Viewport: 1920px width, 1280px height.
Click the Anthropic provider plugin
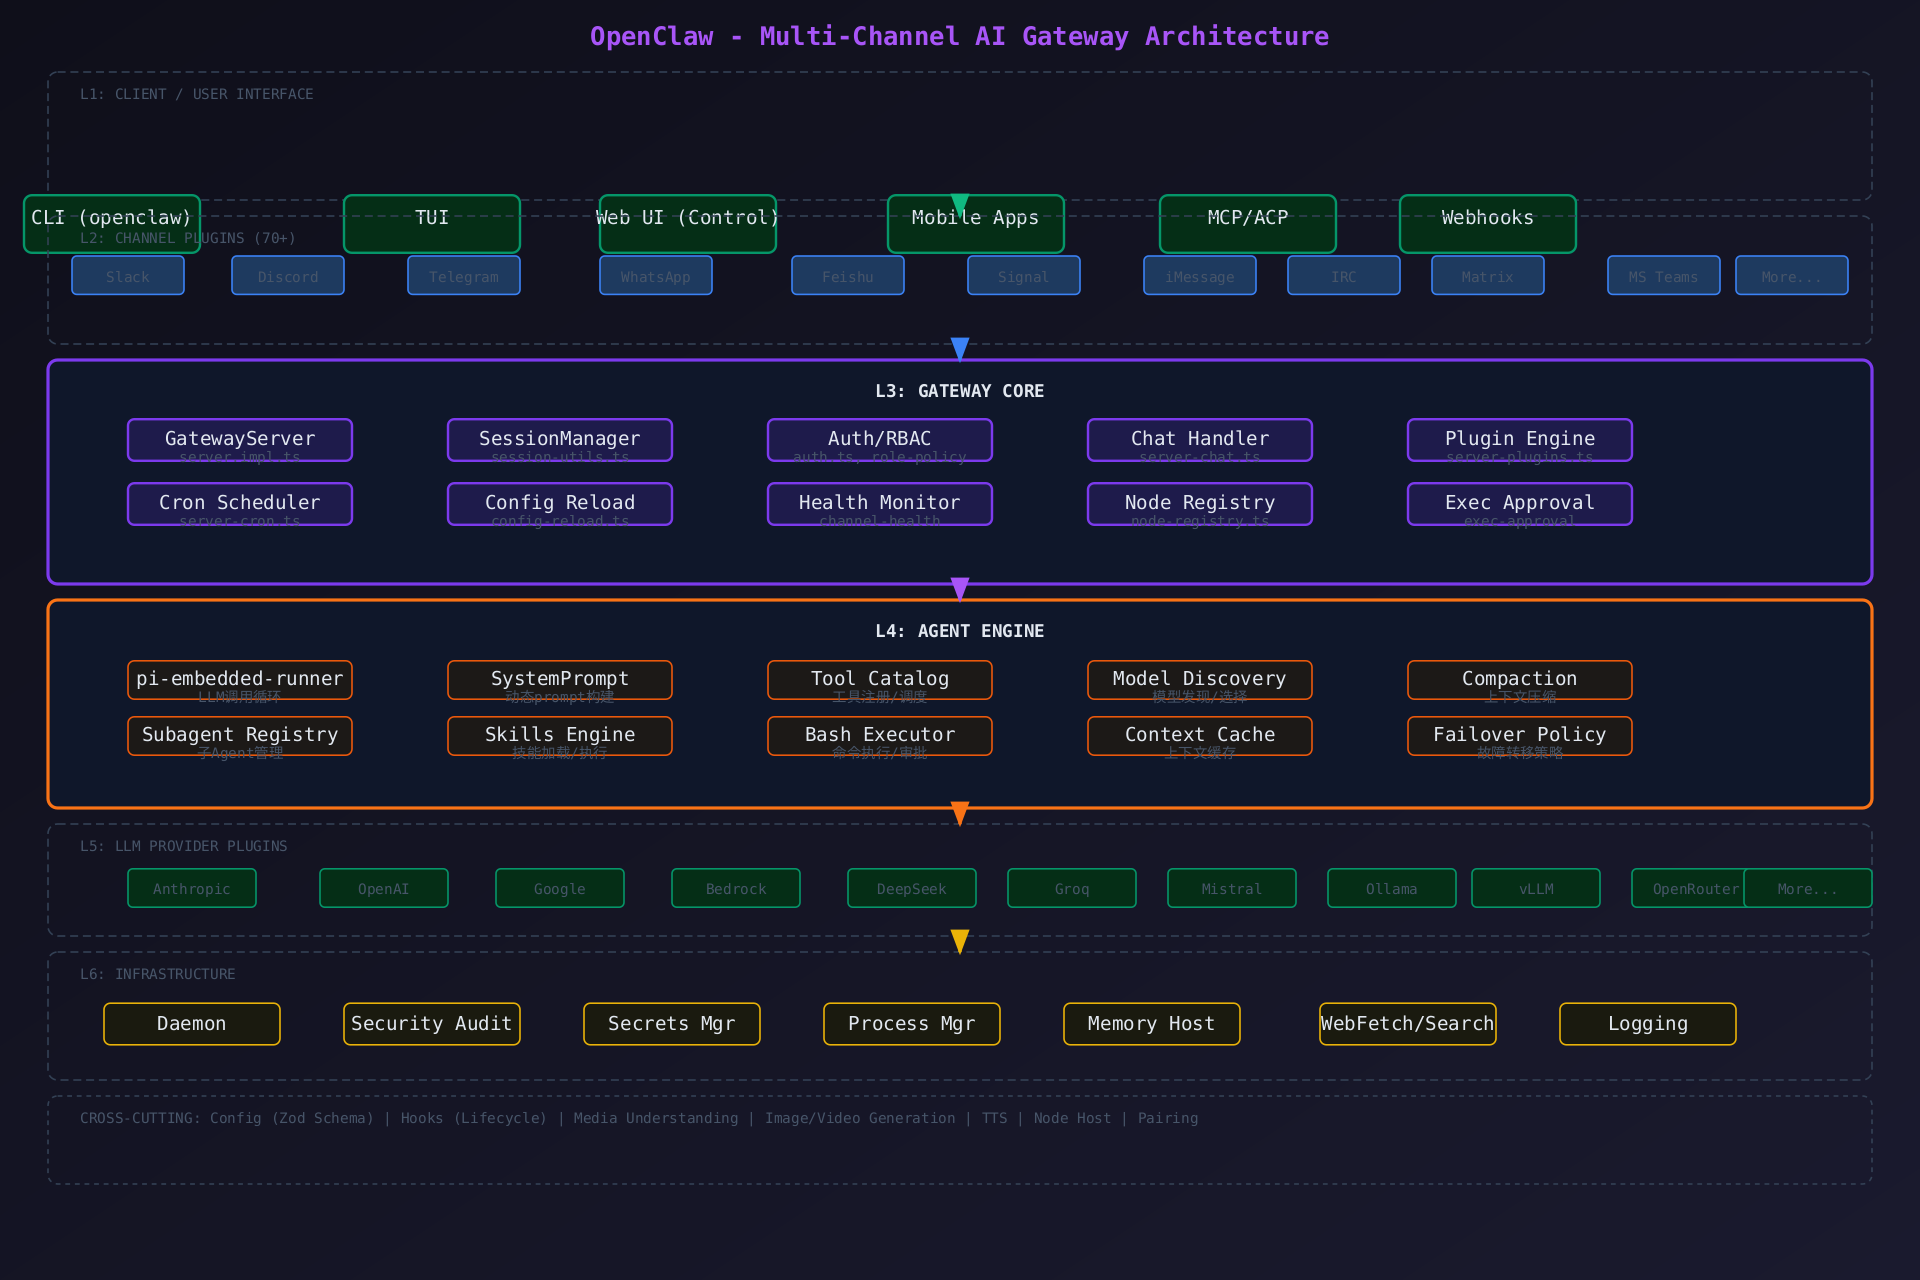point(192,888)
